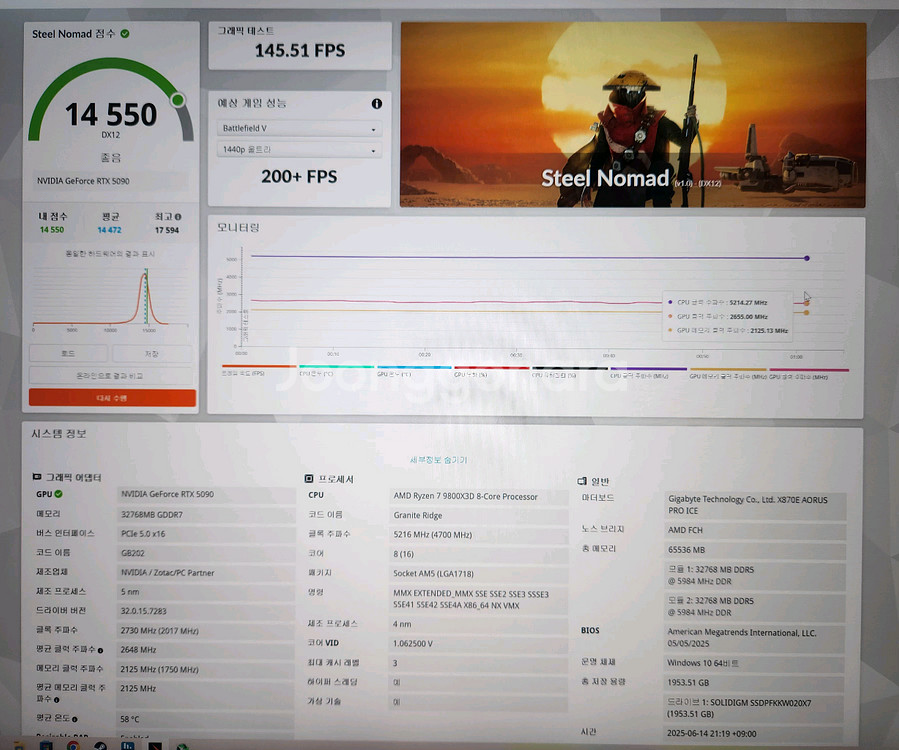Click the package value Socket AM5 (LGA1718)

point(433,574)
